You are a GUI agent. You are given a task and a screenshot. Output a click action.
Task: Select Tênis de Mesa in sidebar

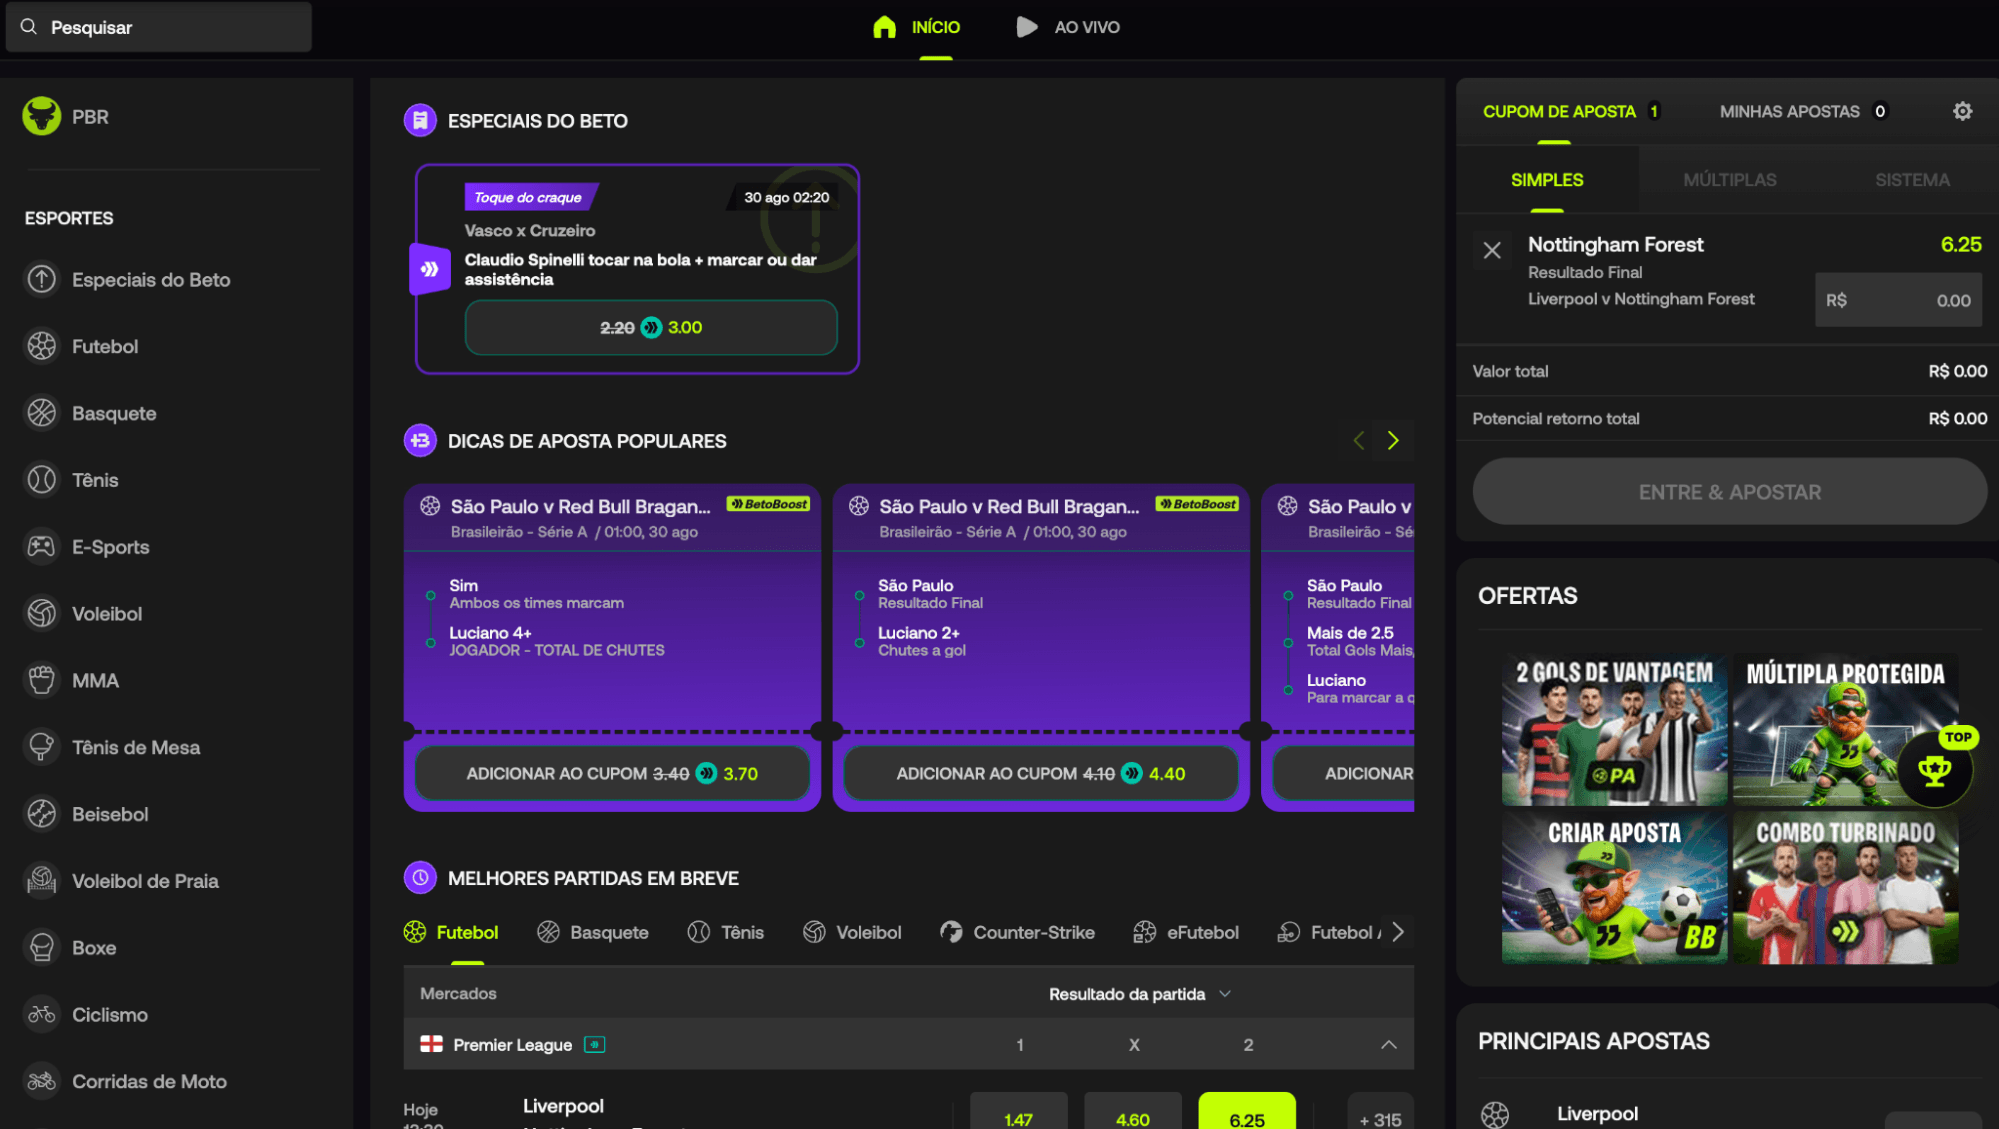[x=112, y=747]
